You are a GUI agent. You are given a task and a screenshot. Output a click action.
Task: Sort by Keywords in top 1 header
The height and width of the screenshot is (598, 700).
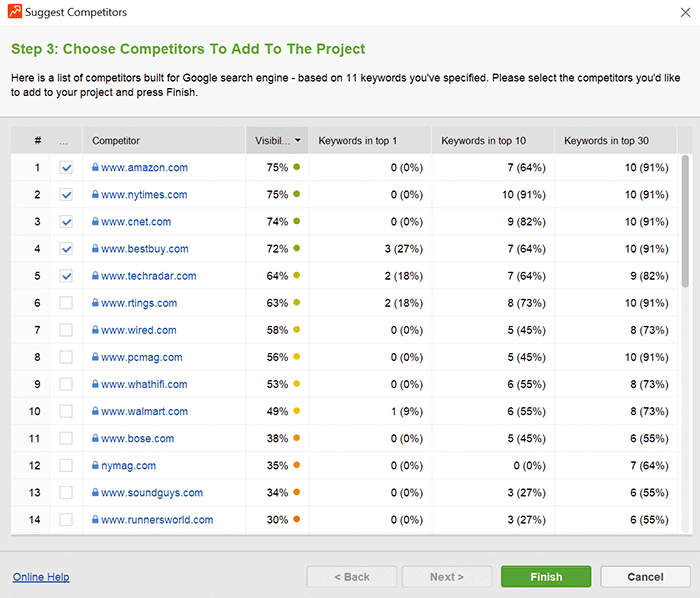click(370, 141)
